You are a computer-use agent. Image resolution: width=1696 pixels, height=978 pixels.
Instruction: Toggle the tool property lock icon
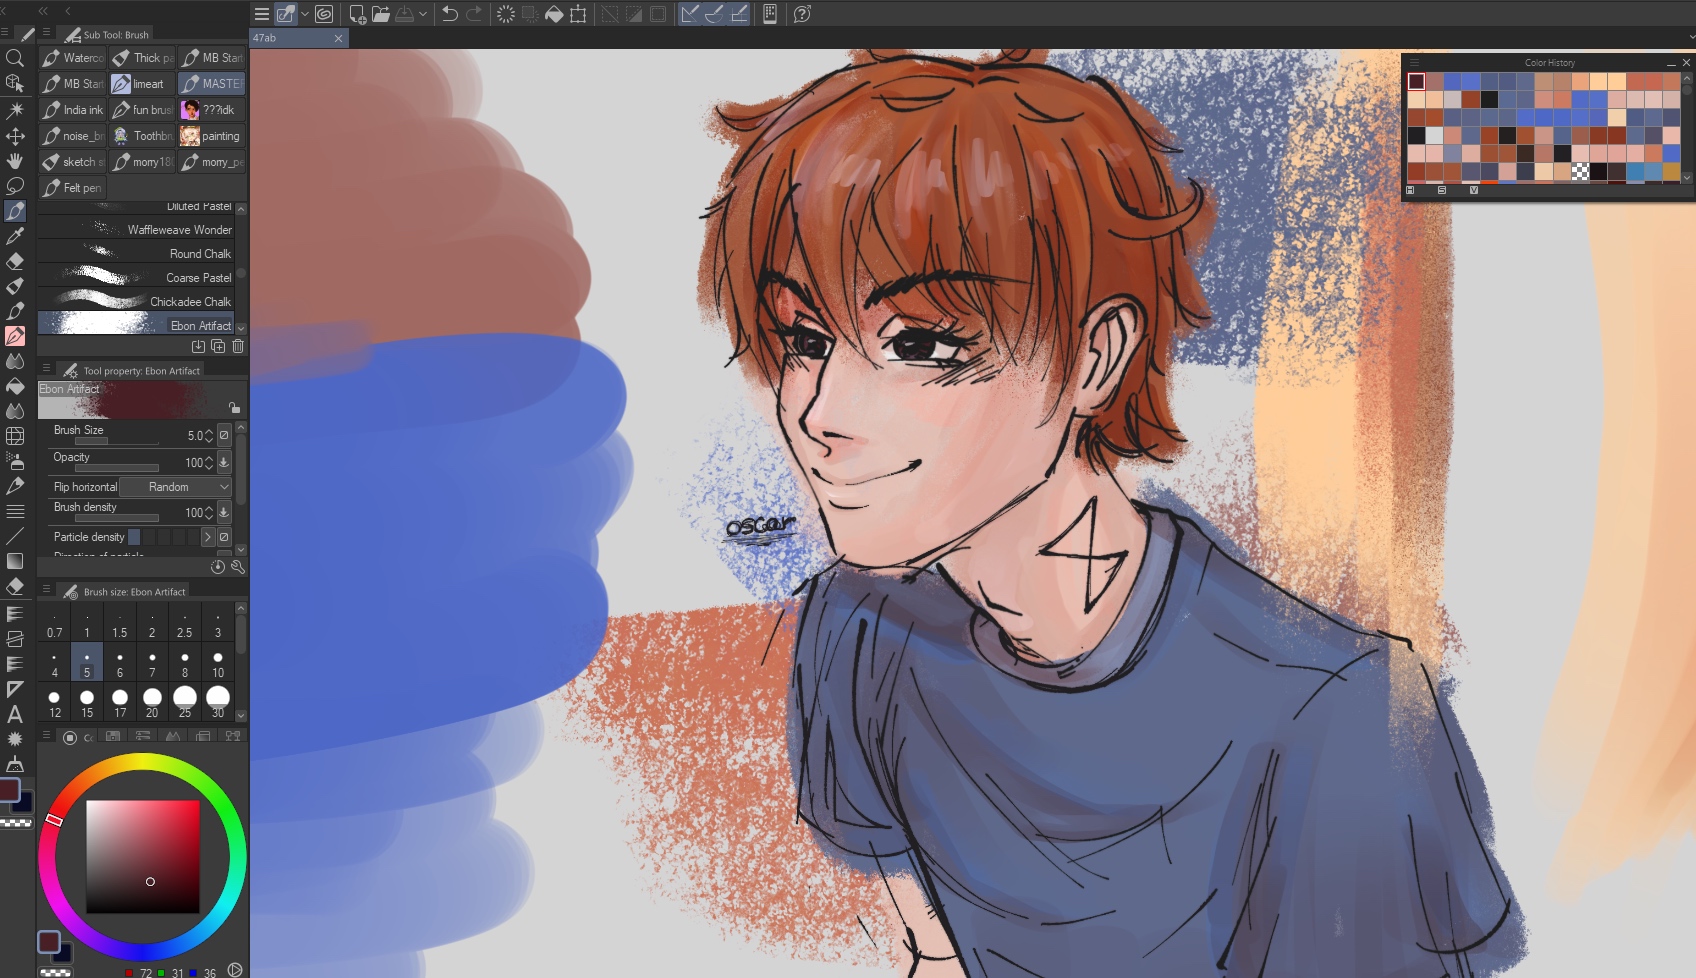click(x=234, y=408)
